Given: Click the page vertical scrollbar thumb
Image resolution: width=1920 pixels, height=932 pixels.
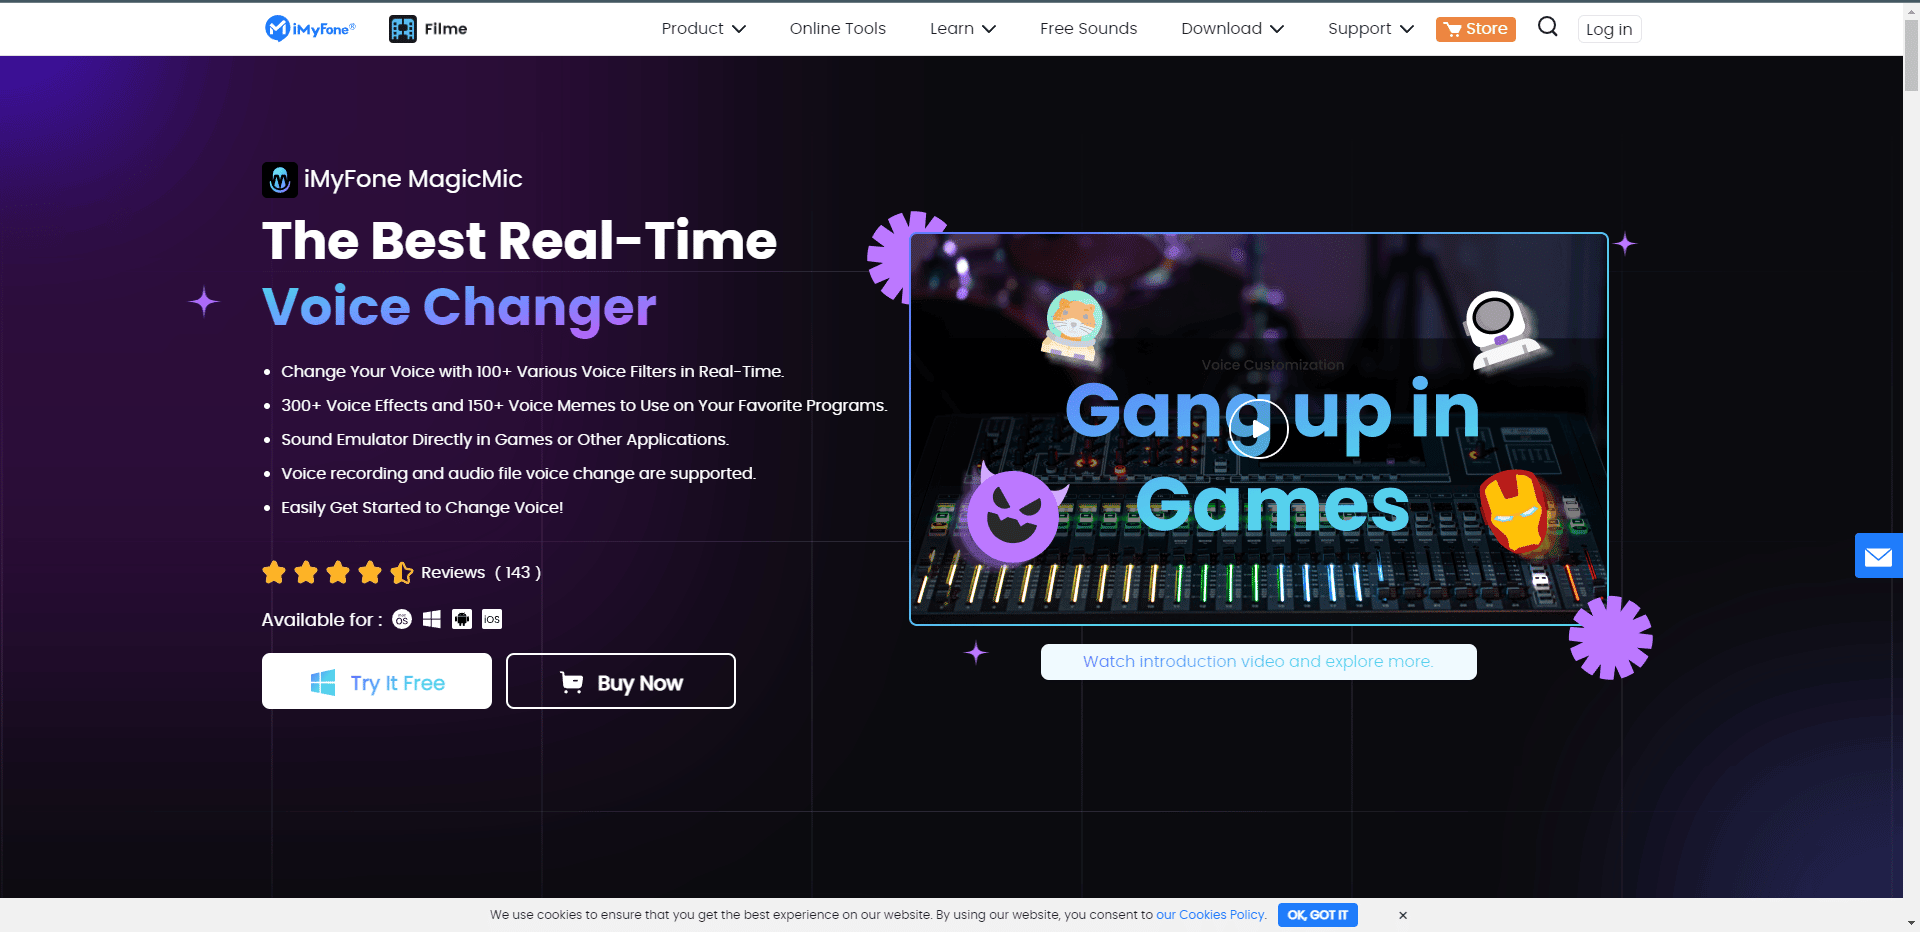Looking at the screenshot, I should pyautogui.click(x=1911, y=56).
